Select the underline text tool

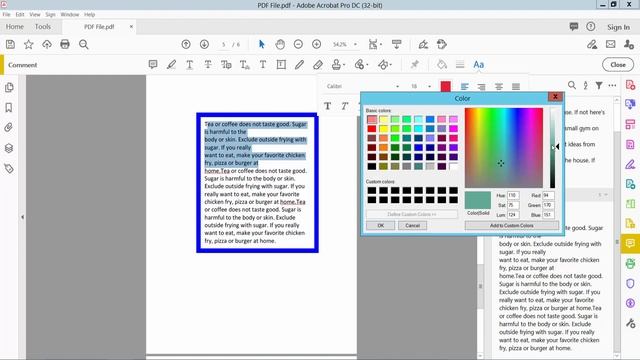point(189,64)
